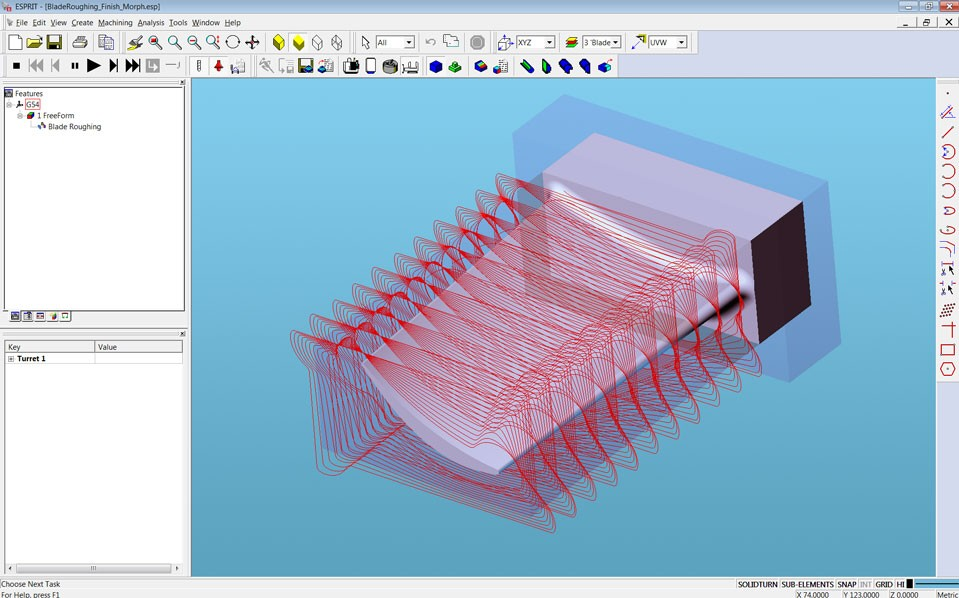The height and width of the screenshot is (598, 959).
Task: Open the Machining menu
Action: point(115,22)
